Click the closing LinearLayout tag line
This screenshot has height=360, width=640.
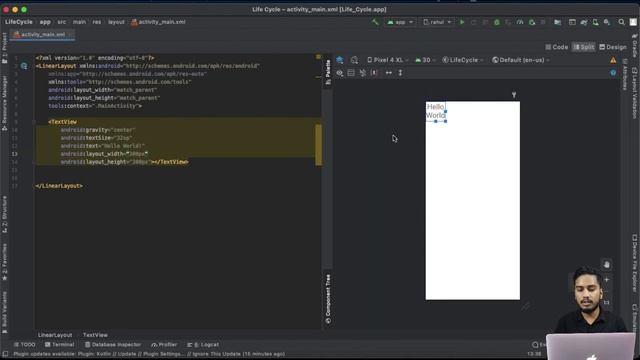tap(59, 186)
